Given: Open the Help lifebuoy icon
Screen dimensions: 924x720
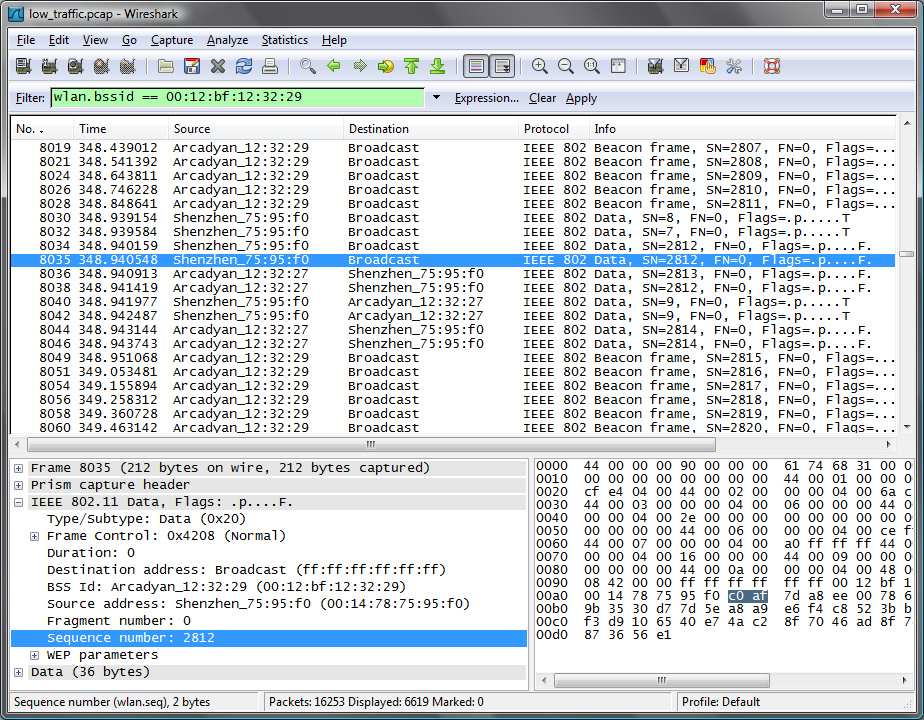Looking at the screenshot, I should pos(771,67).
